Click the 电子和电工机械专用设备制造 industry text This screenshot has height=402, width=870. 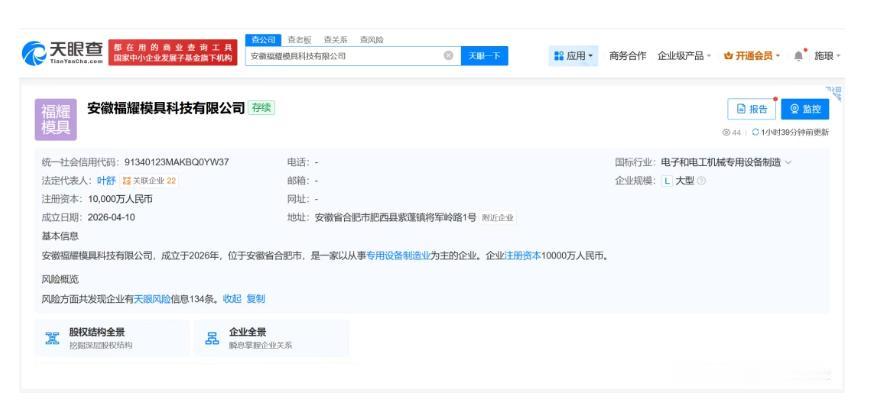coord(721,162)
